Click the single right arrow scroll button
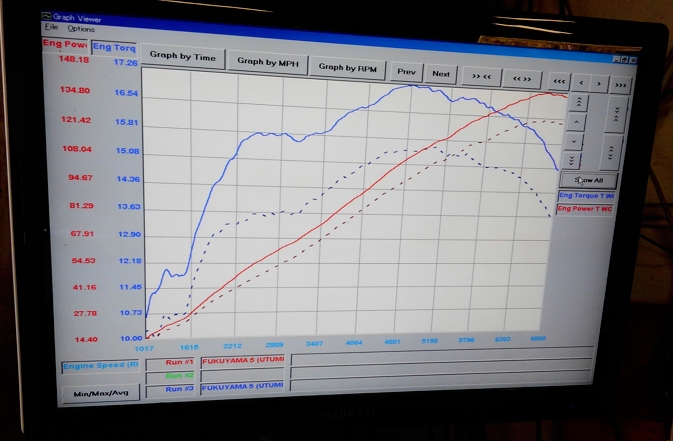673x441 pixels. pyautogui.click(x=600, y=83)
